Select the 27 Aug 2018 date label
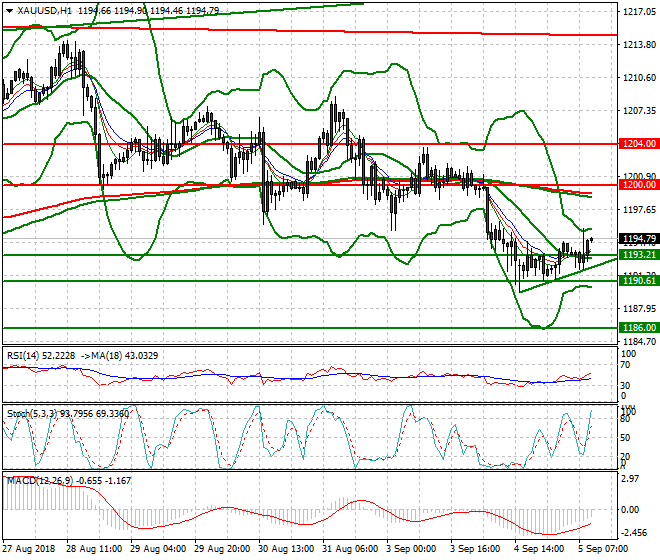This screenshot has width=660, height=560. pos(29,549)
